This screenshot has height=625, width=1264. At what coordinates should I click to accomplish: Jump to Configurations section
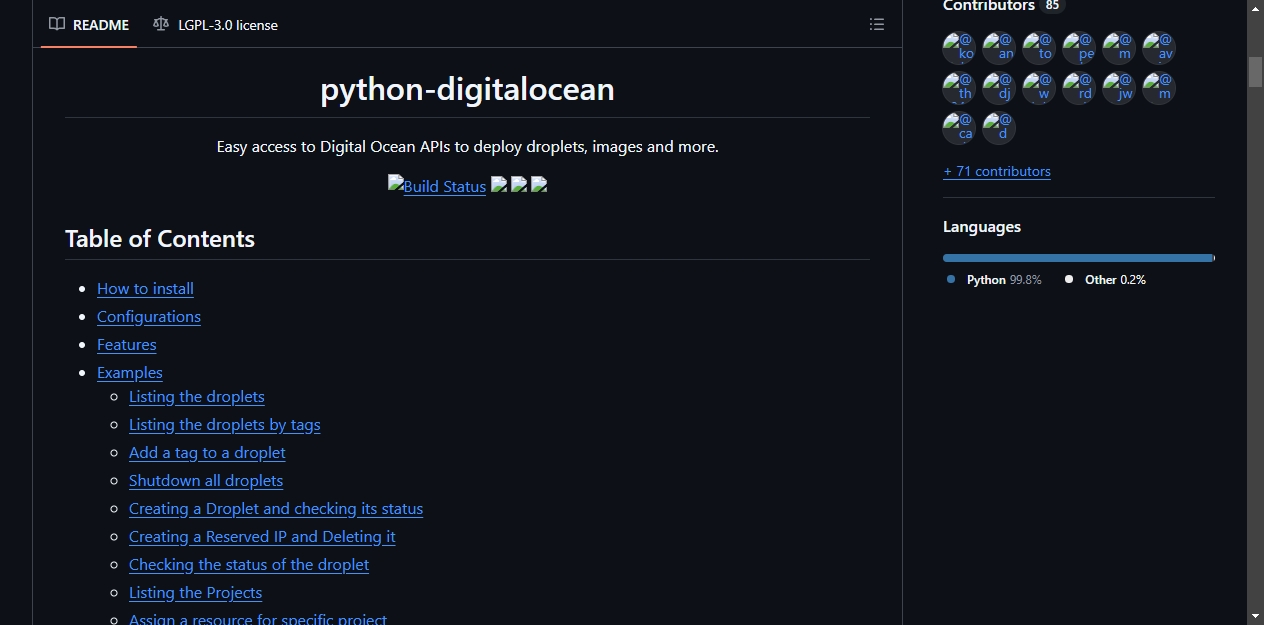click(149, 316)
